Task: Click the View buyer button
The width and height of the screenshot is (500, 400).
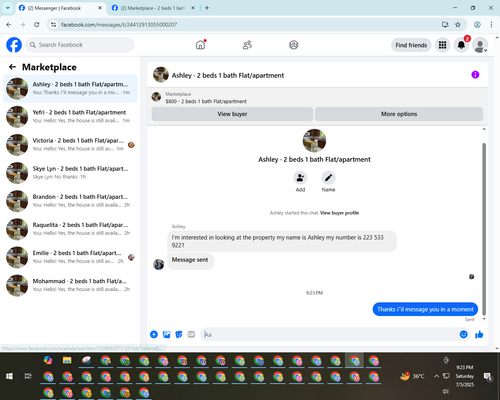Action: (232, 114)
